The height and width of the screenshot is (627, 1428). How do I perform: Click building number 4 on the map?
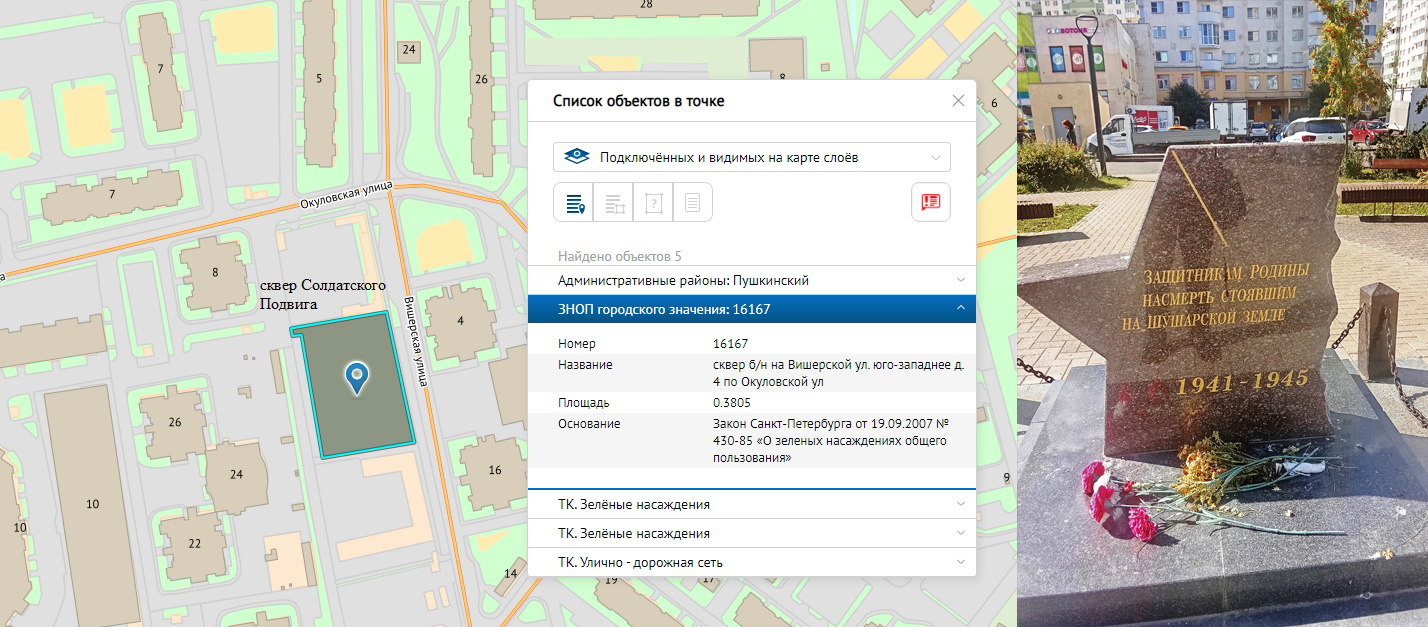460,320
